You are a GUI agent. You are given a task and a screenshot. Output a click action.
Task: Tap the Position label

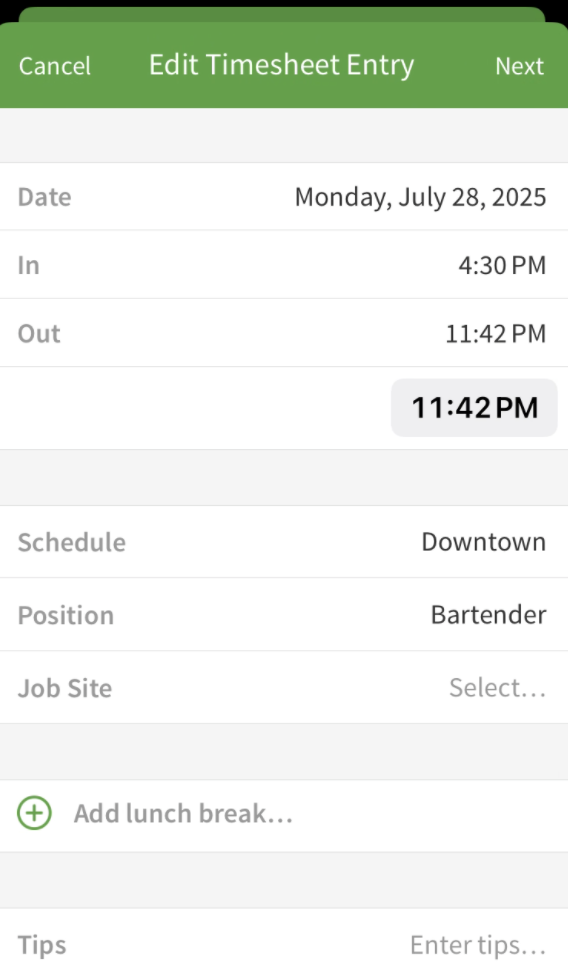point(66,615)
